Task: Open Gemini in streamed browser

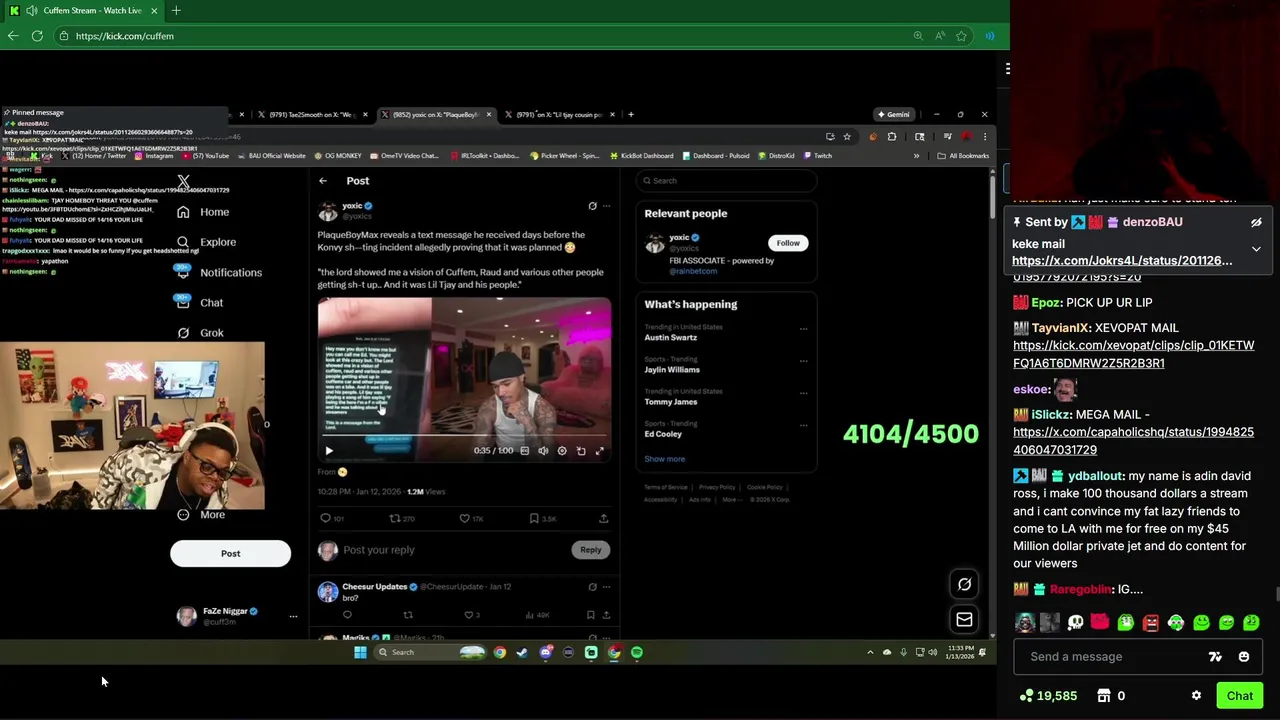Action: [x=893, y=114]
